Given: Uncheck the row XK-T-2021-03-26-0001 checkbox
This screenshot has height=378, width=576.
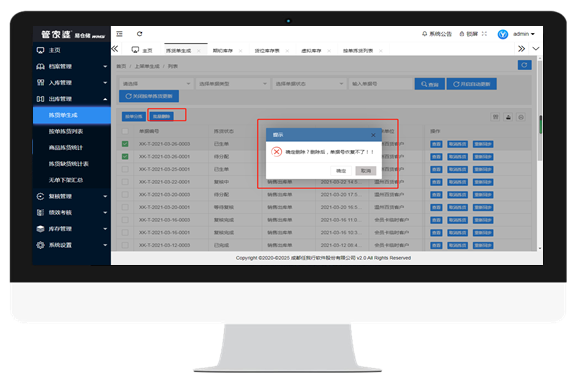Looking at the screenshot, I should [125, 156].
